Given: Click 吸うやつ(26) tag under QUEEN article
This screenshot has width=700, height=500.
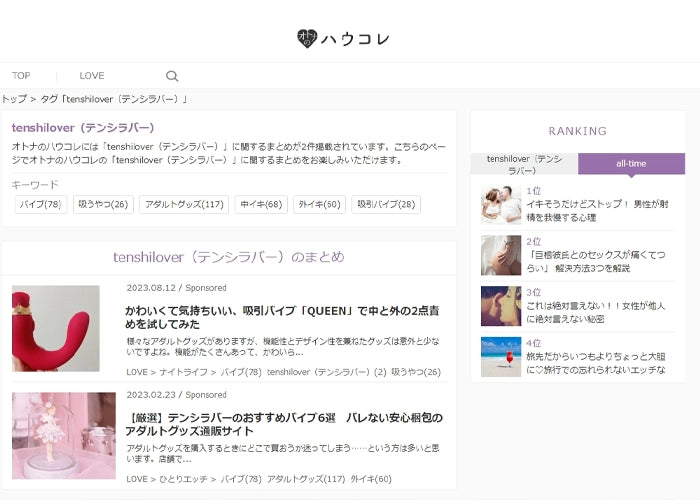Looking at the screenshot, I should [416, 372].
